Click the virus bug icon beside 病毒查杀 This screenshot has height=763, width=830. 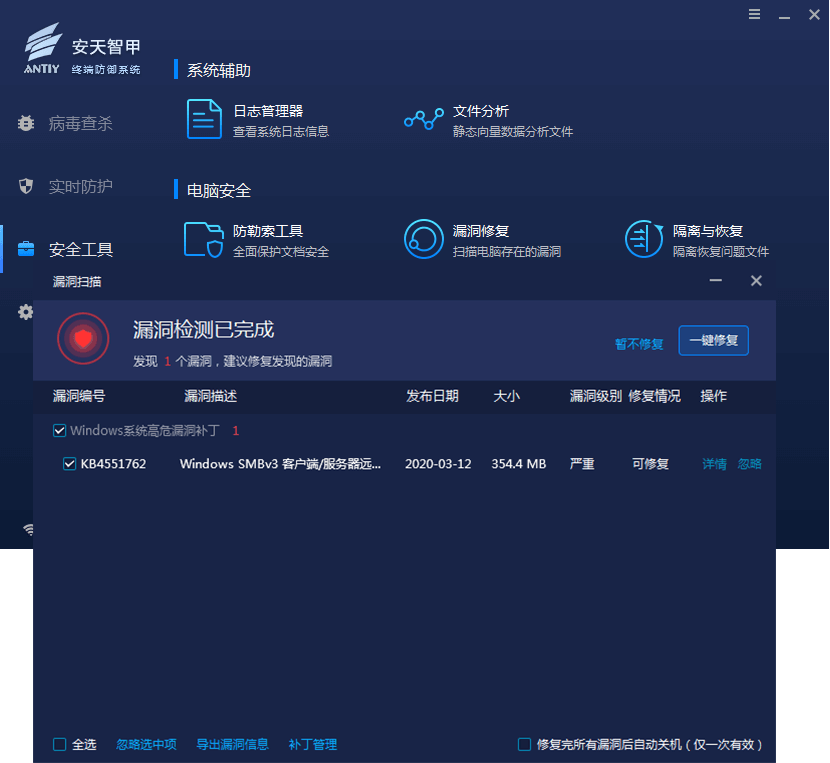click(25, 123)
